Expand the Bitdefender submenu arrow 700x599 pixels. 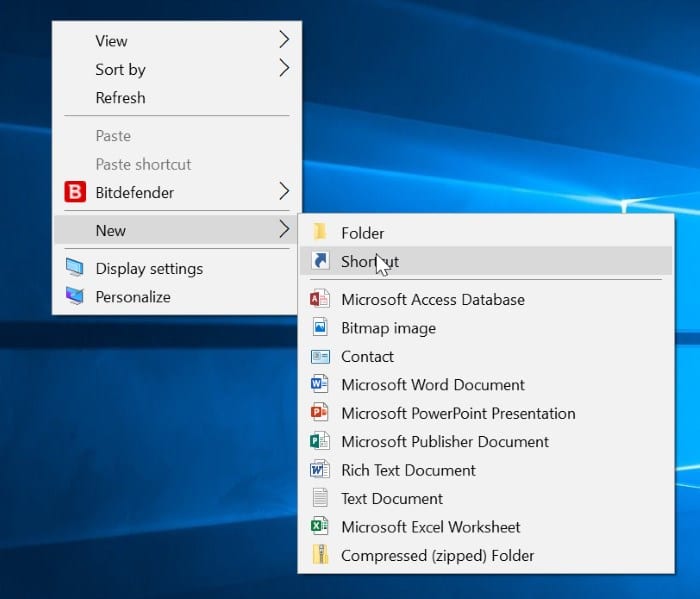(284, 191)
